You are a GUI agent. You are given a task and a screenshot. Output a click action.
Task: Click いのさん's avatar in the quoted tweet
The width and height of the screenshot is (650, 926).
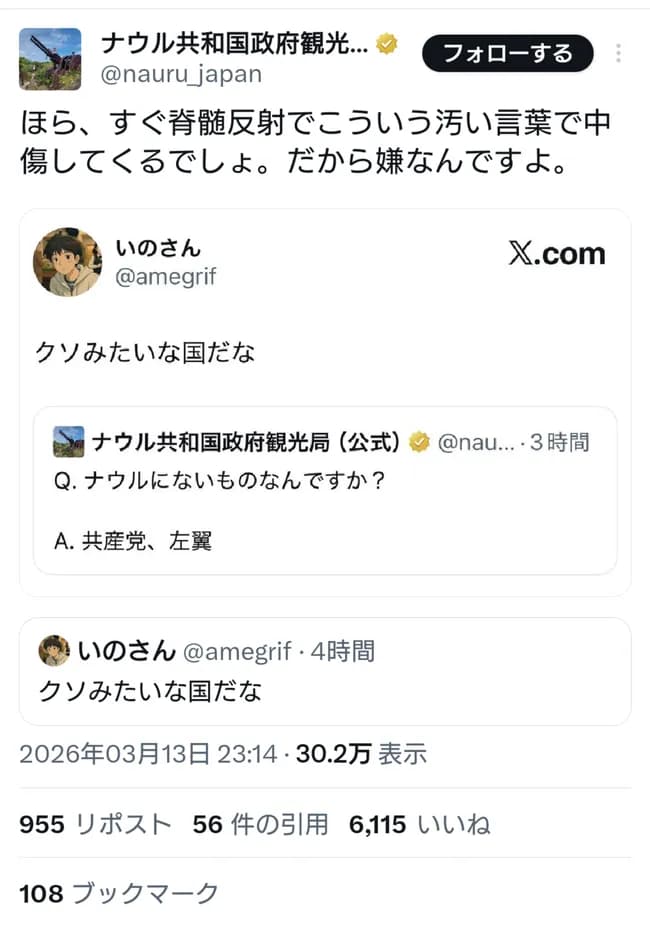pyautogui.click(x=68, y=263)
